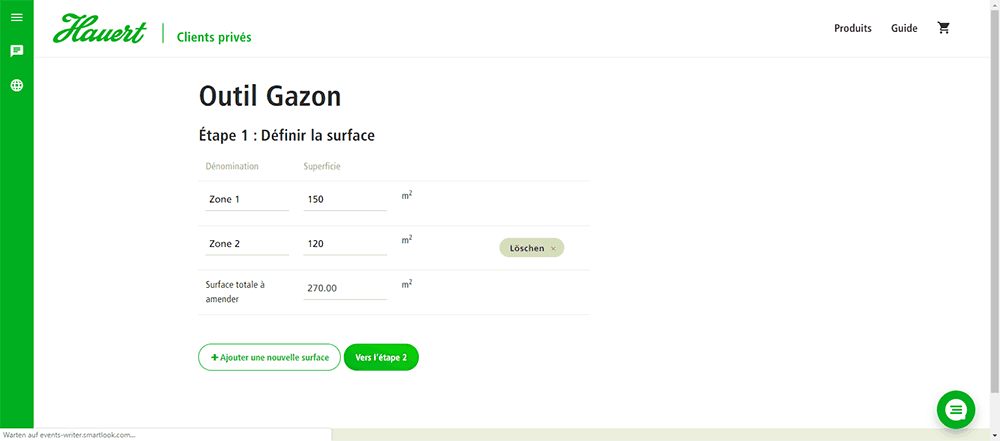Click Vers l'étape 2 button

(381, 357)
